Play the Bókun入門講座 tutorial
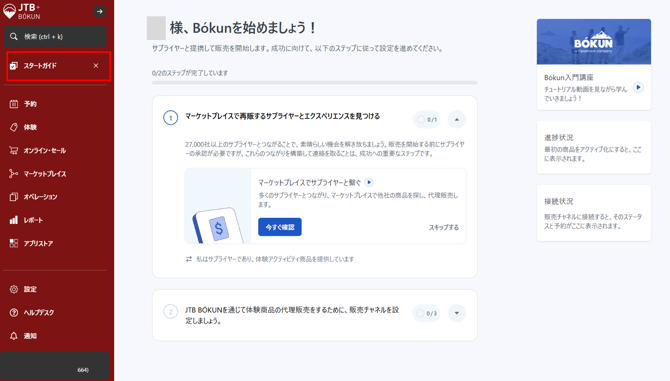This screenshot has height=381, width=670. pos(638,88)
